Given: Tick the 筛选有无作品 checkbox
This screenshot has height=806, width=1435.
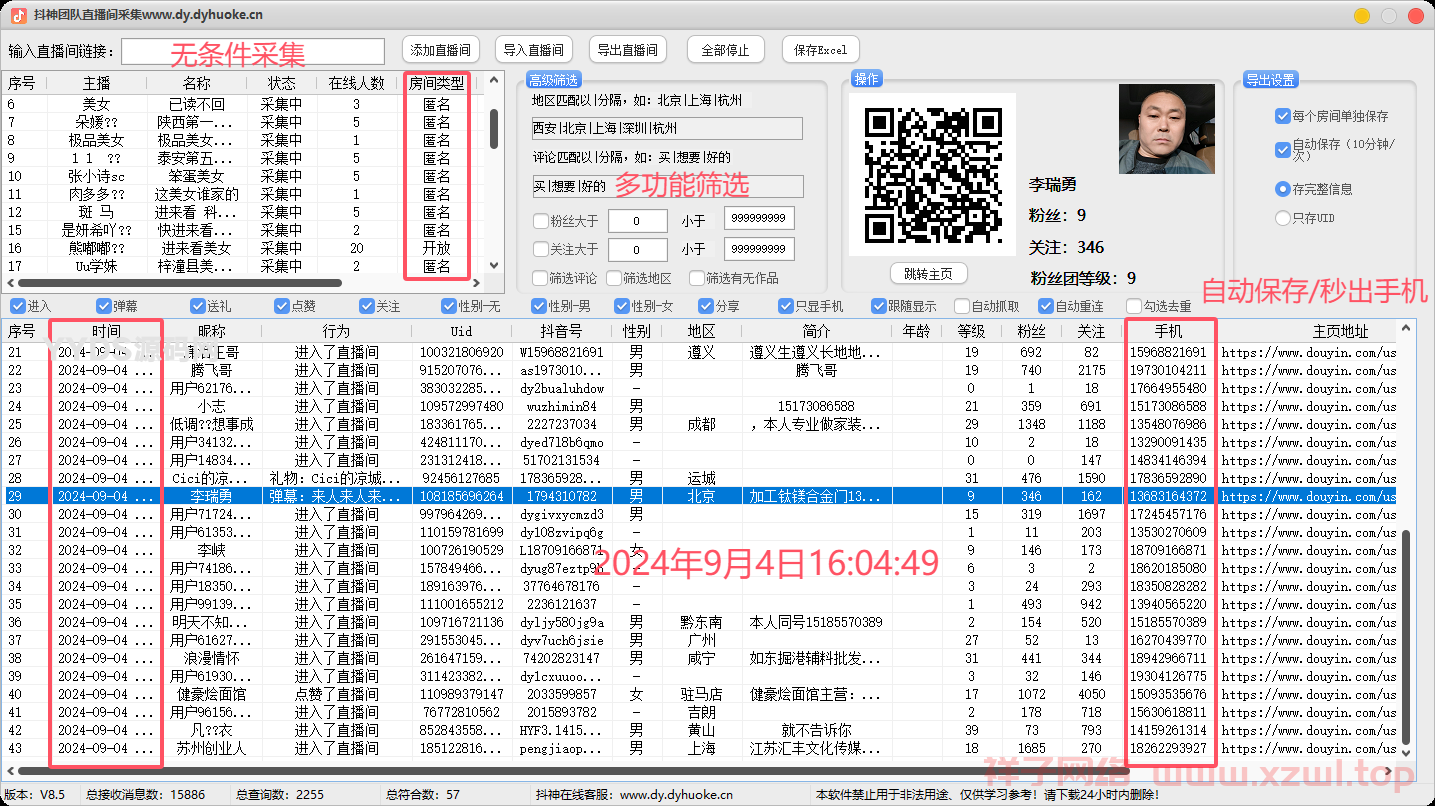Looking at the screenshot, I should [x=697, y=279].
